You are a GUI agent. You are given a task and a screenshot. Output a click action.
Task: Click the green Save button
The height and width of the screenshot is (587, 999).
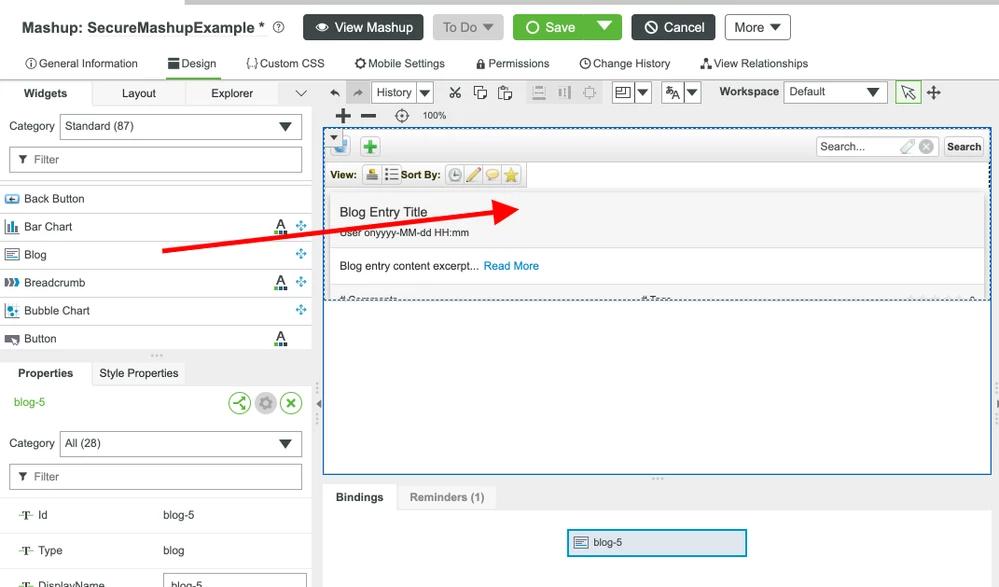[x=550, y=27]
